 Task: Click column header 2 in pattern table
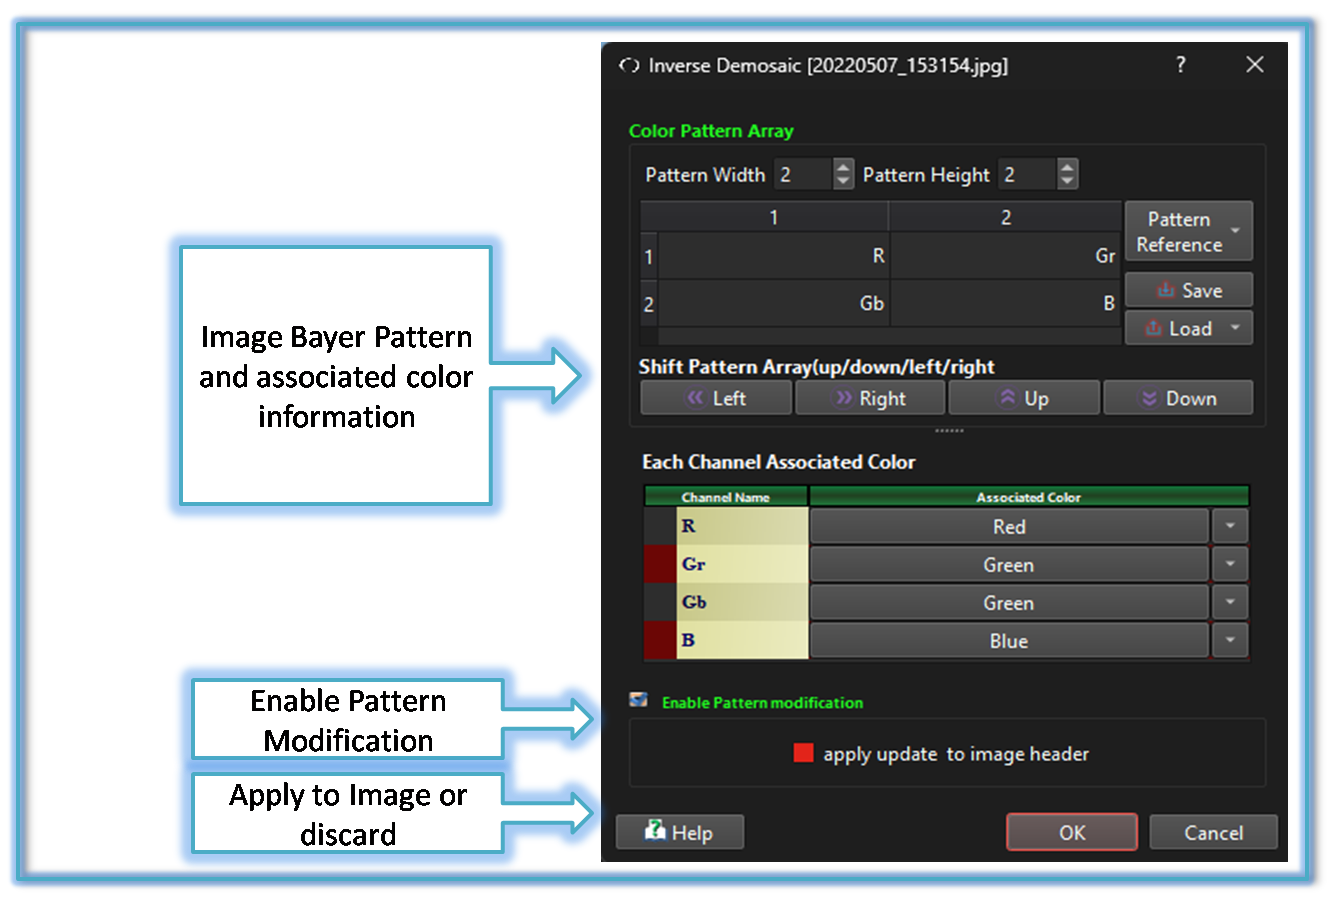[1006, 217]
